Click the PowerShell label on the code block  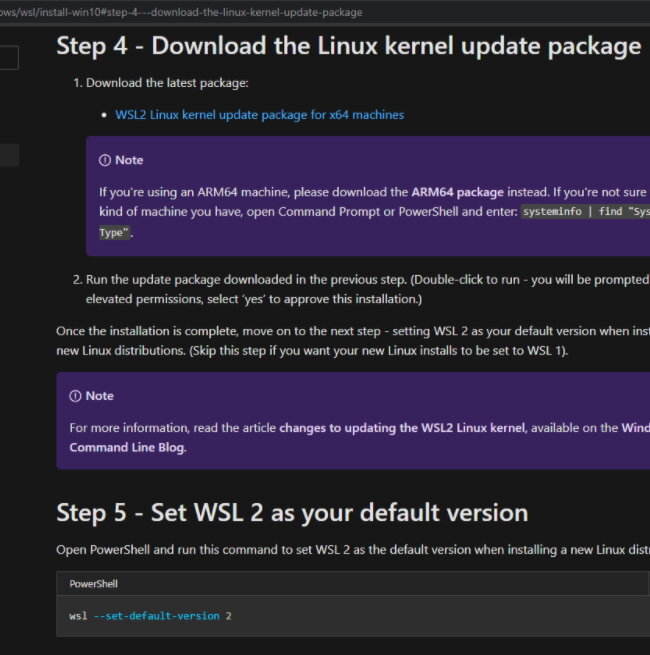click(94, 584)
